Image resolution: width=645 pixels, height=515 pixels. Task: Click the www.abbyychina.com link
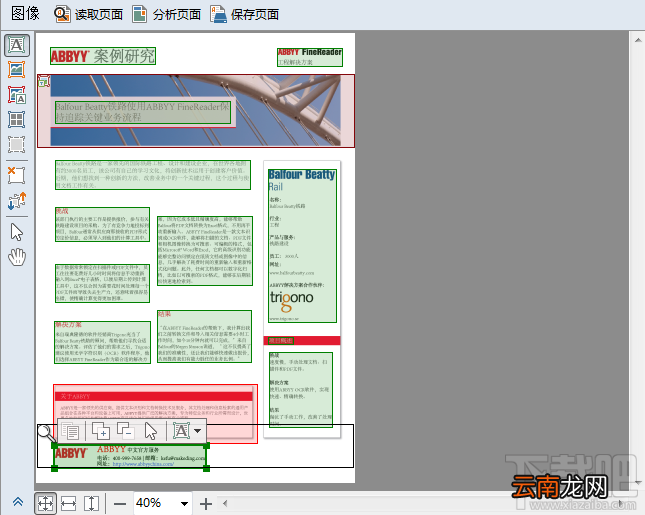(x=143, y=464)
